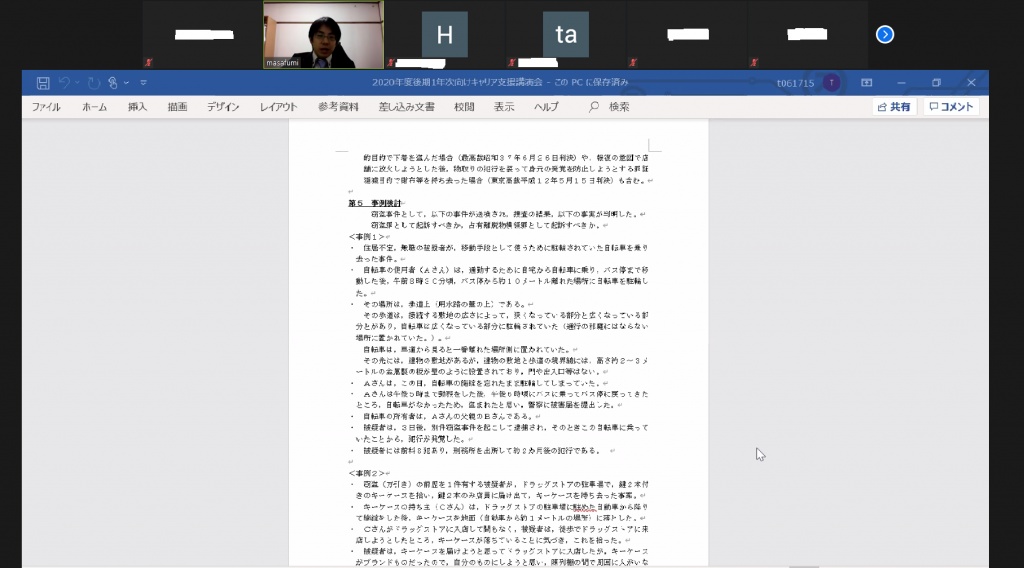Viewport: 1024px width, 568px height.
Task: Click the <事例1> label in the document
Action: (x=366, y=237)
